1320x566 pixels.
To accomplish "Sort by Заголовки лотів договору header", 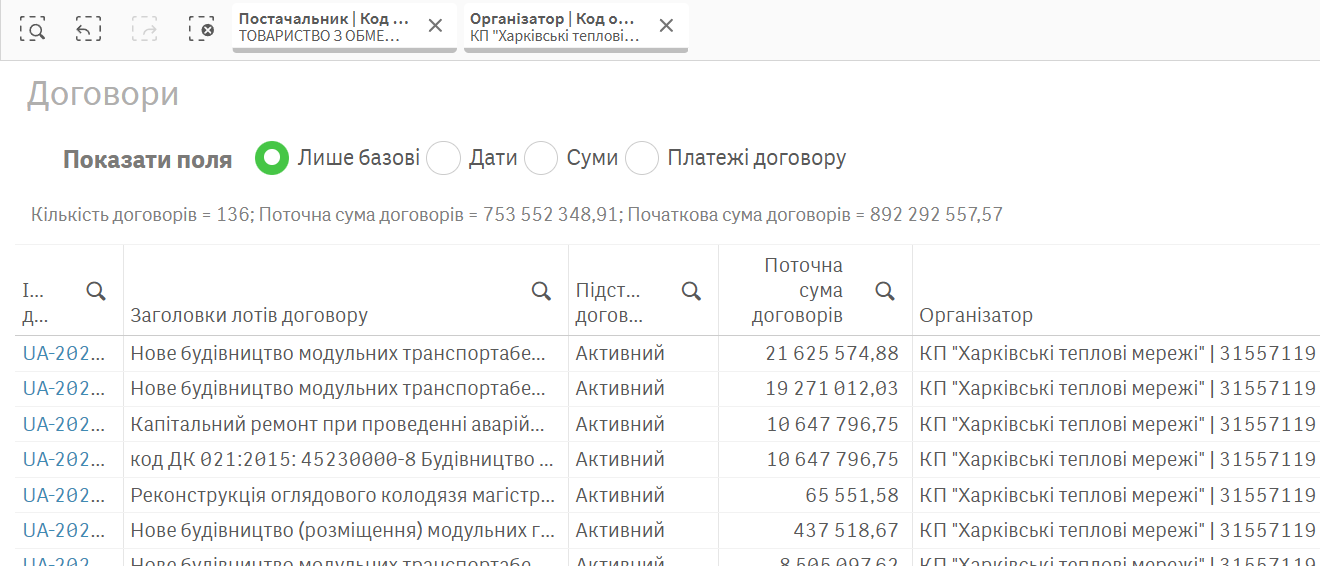I will pos(249,316).
